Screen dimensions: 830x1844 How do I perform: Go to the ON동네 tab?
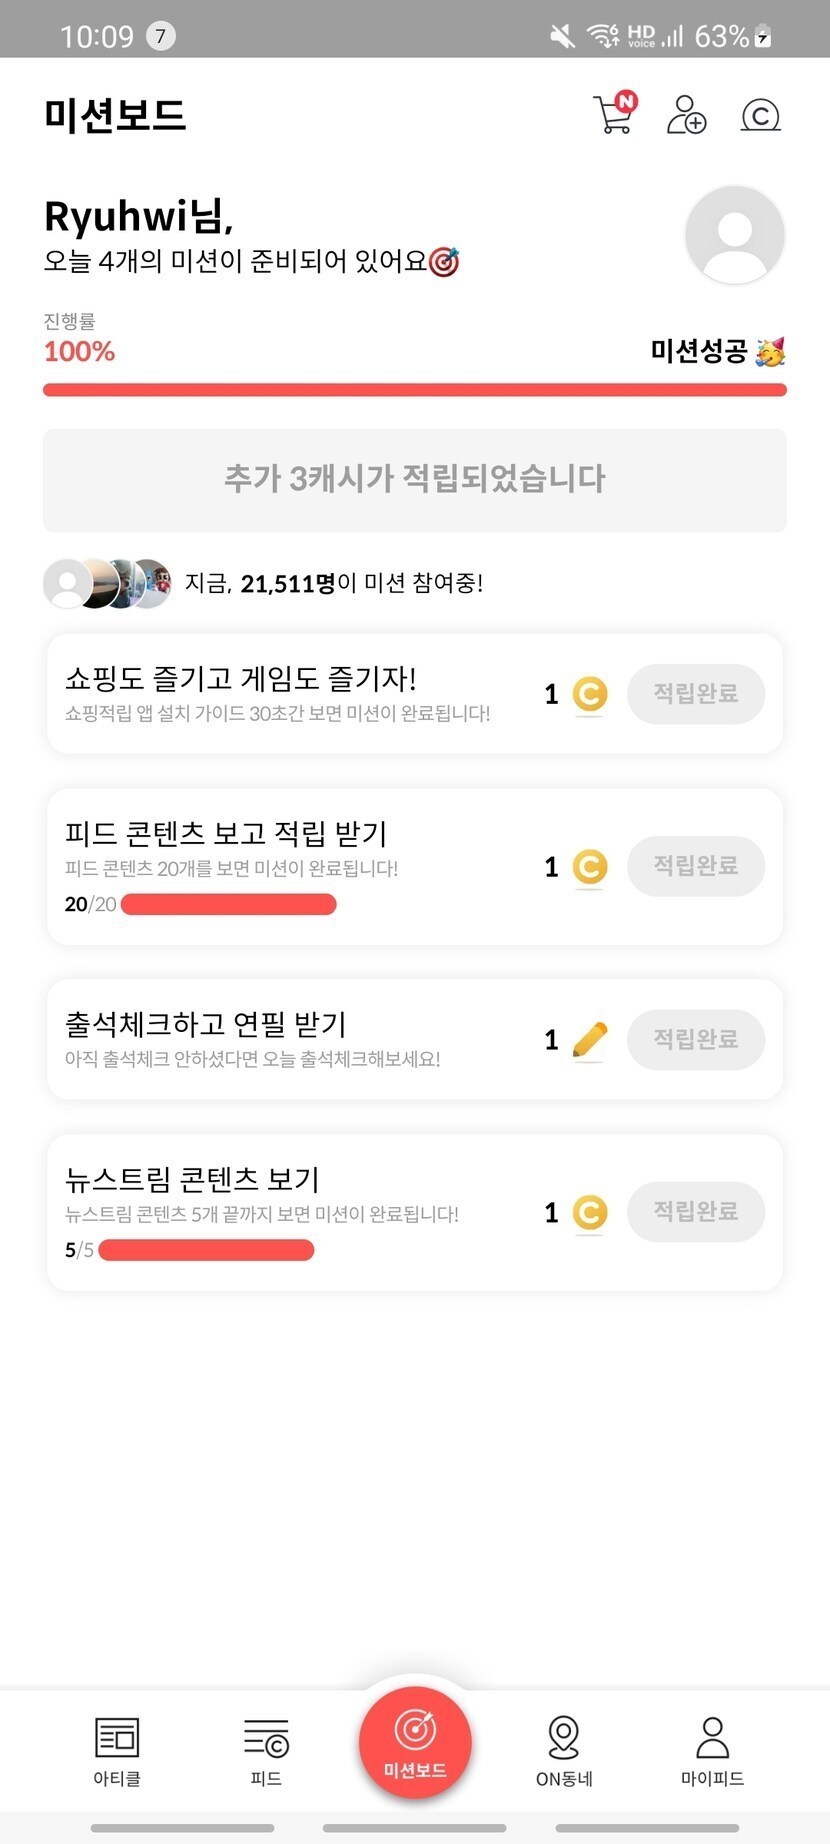[564, 1750]
